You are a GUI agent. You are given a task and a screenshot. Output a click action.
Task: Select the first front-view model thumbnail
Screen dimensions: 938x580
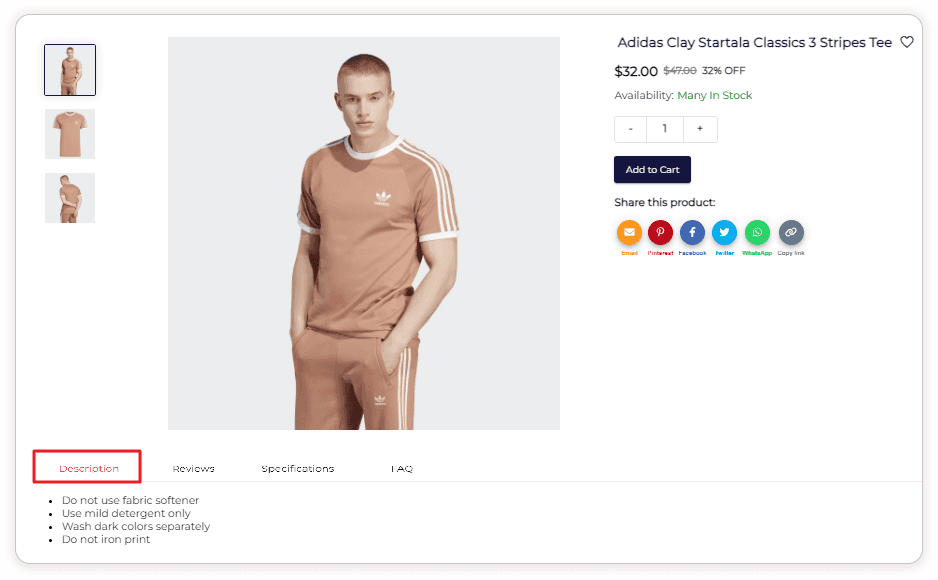coord(70,70)
